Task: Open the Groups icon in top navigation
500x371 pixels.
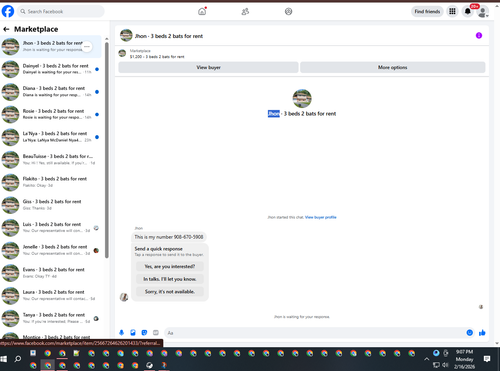Action: tap(288, 11)
